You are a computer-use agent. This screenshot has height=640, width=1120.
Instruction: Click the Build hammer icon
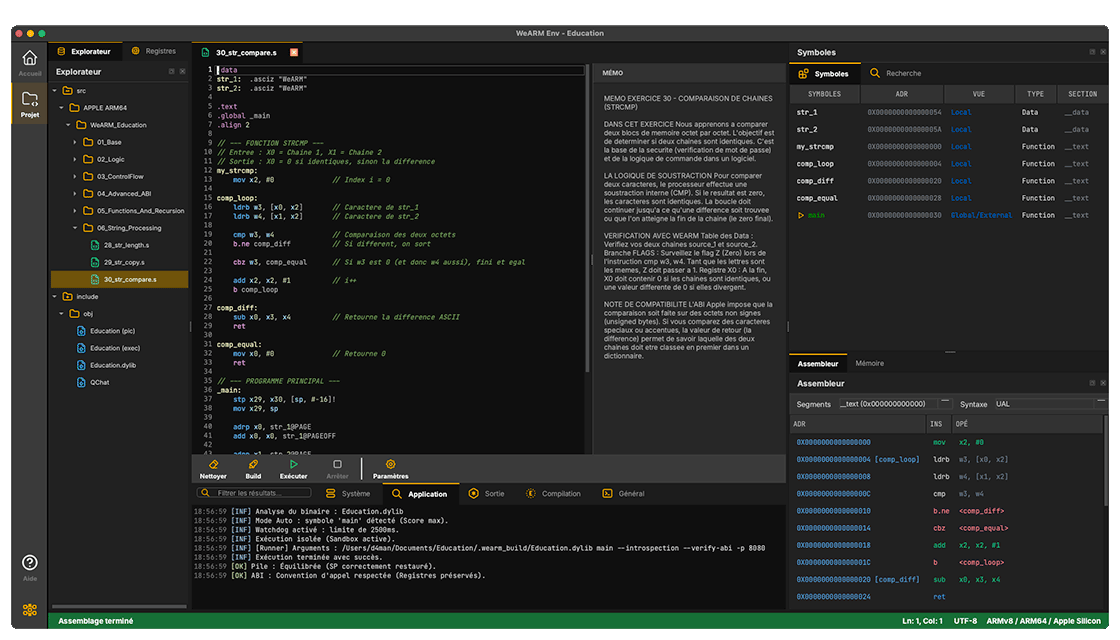pos(253,465)
